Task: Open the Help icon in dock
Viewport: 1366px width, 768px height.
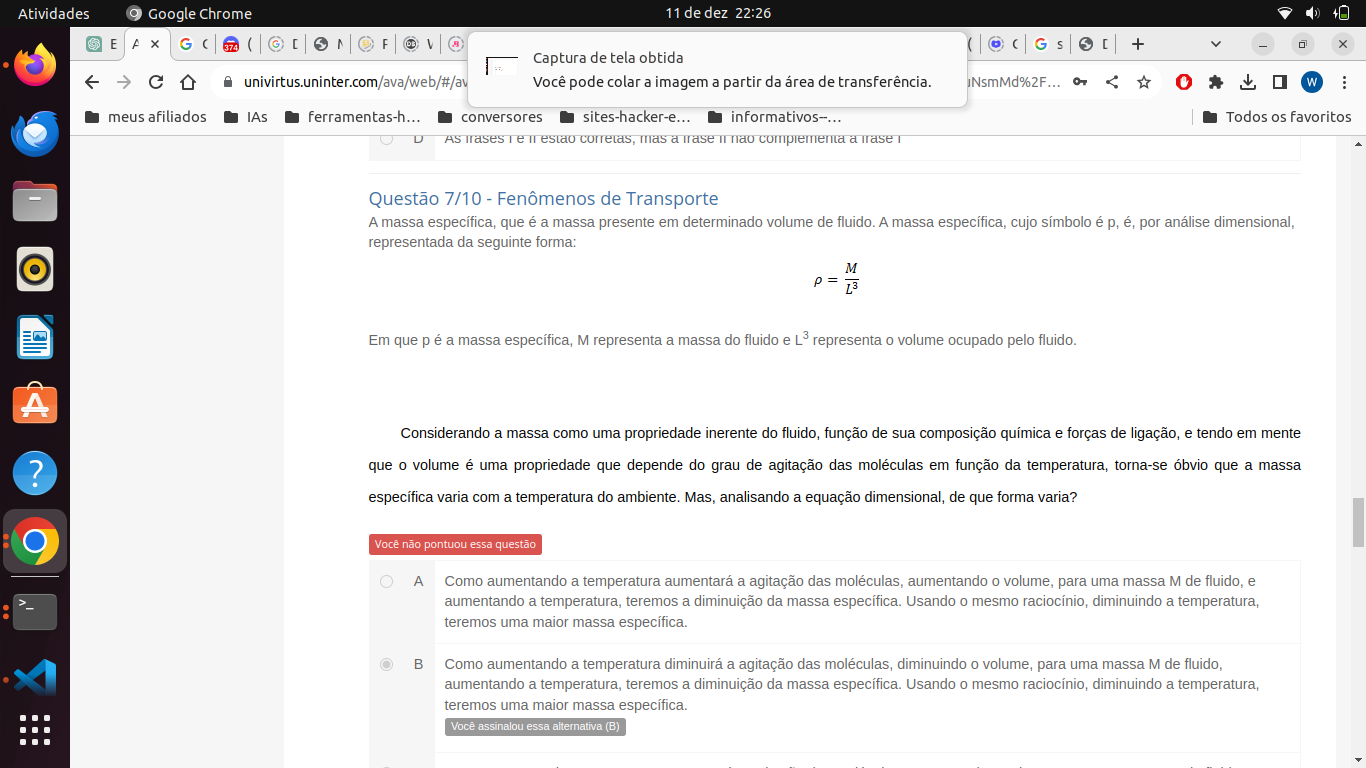Action: tap(35, 473)
